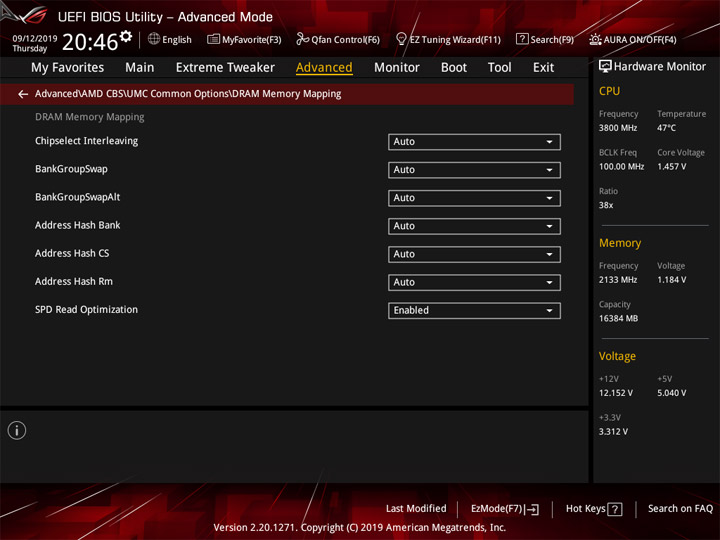Click the Hardware Monitor screen icon
Image resolution: width=720 pixels, height=540 pixels.
tap(605, 67)
